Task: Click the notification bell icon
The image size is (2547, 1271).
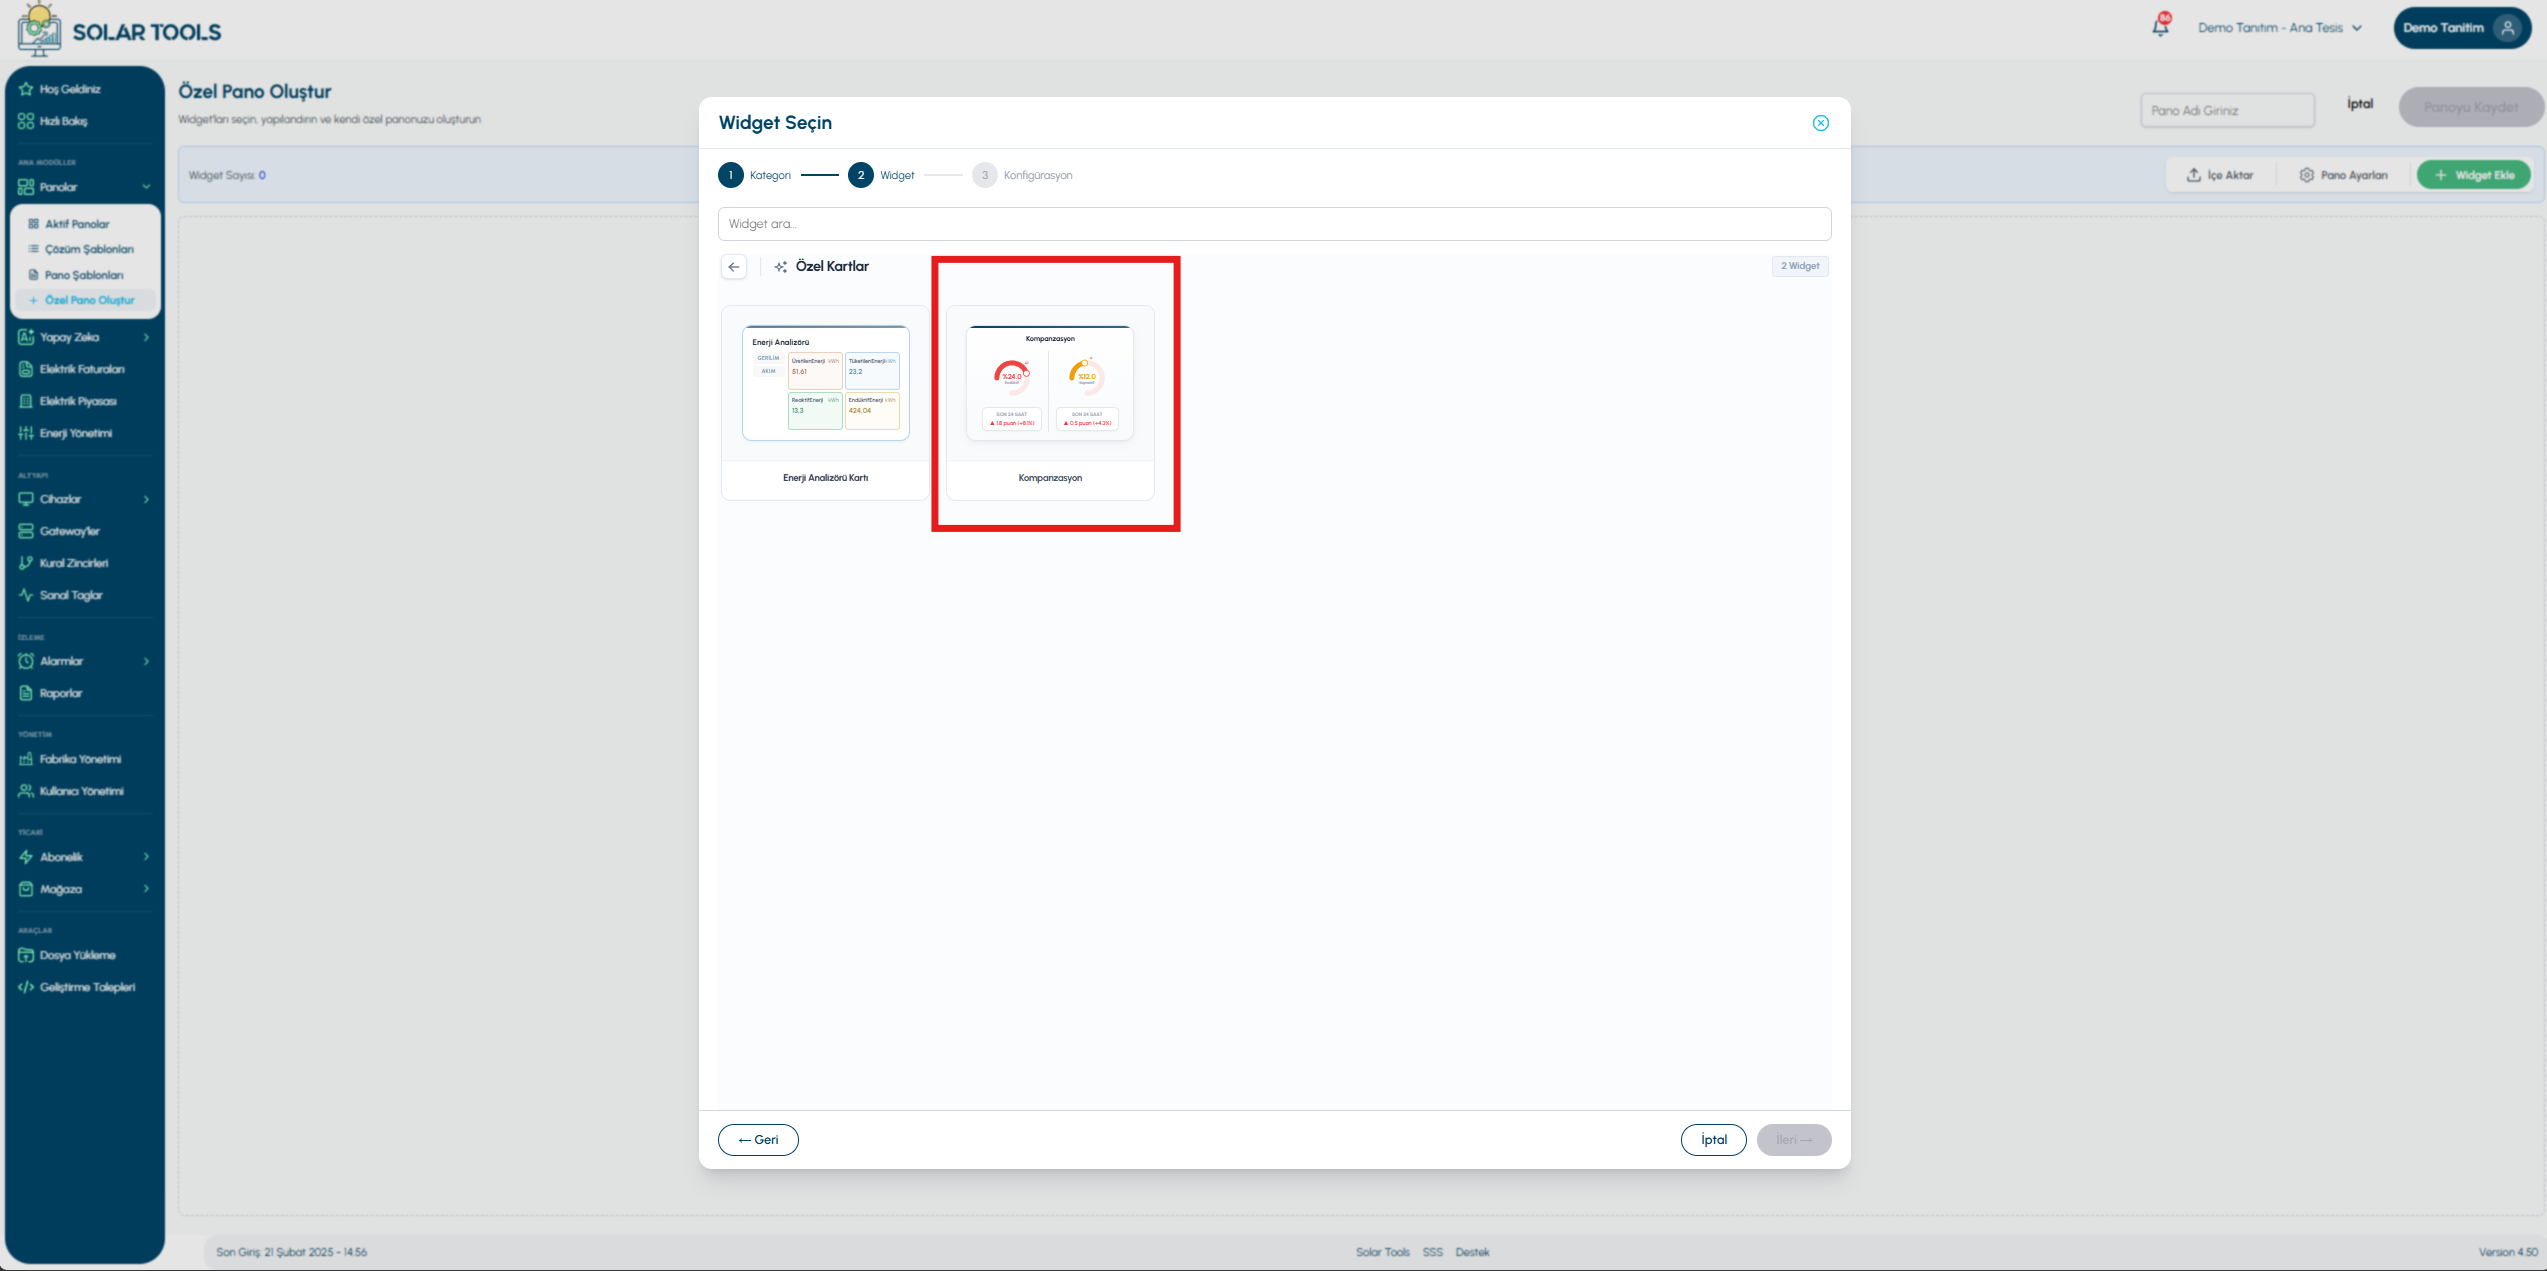Action: tap(2160, 26)
